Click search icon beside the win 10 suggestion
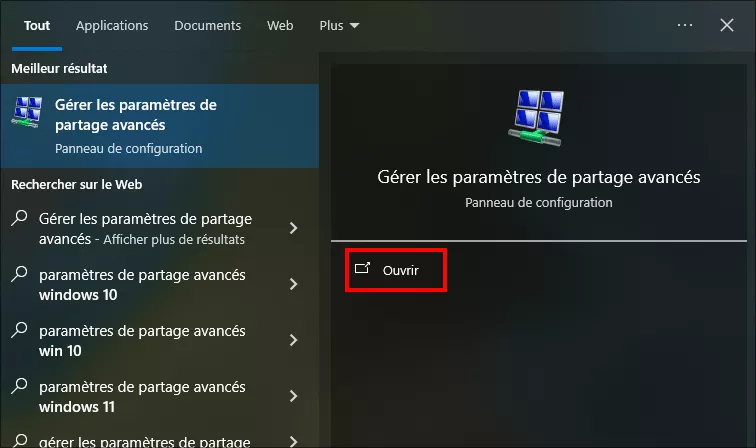 coord(19,330)
